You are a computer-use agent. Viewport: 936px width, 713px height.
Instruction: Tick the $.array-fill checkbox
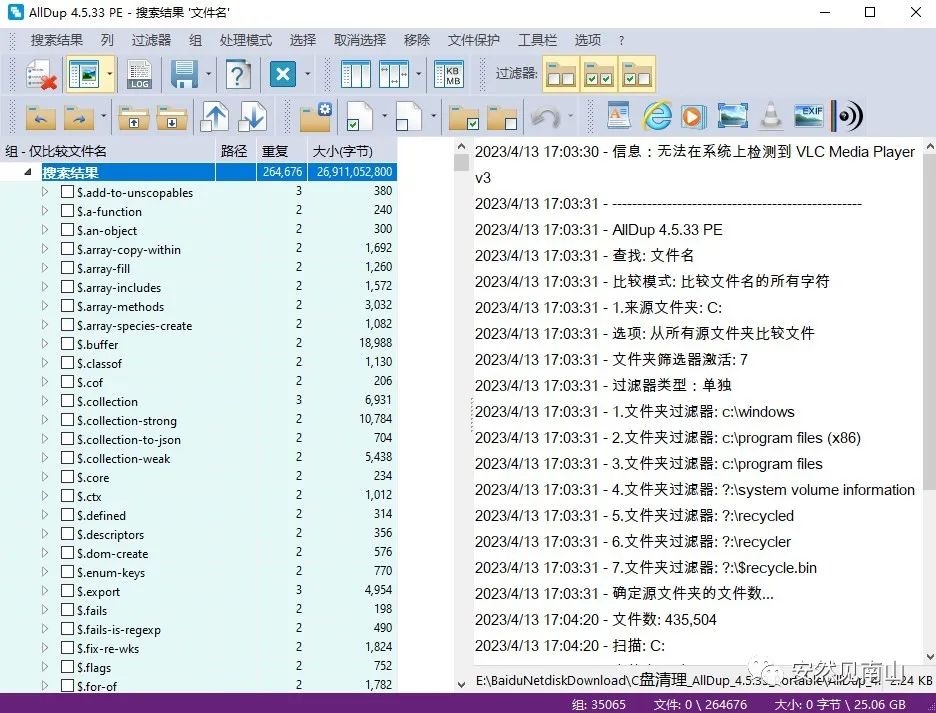67,268
